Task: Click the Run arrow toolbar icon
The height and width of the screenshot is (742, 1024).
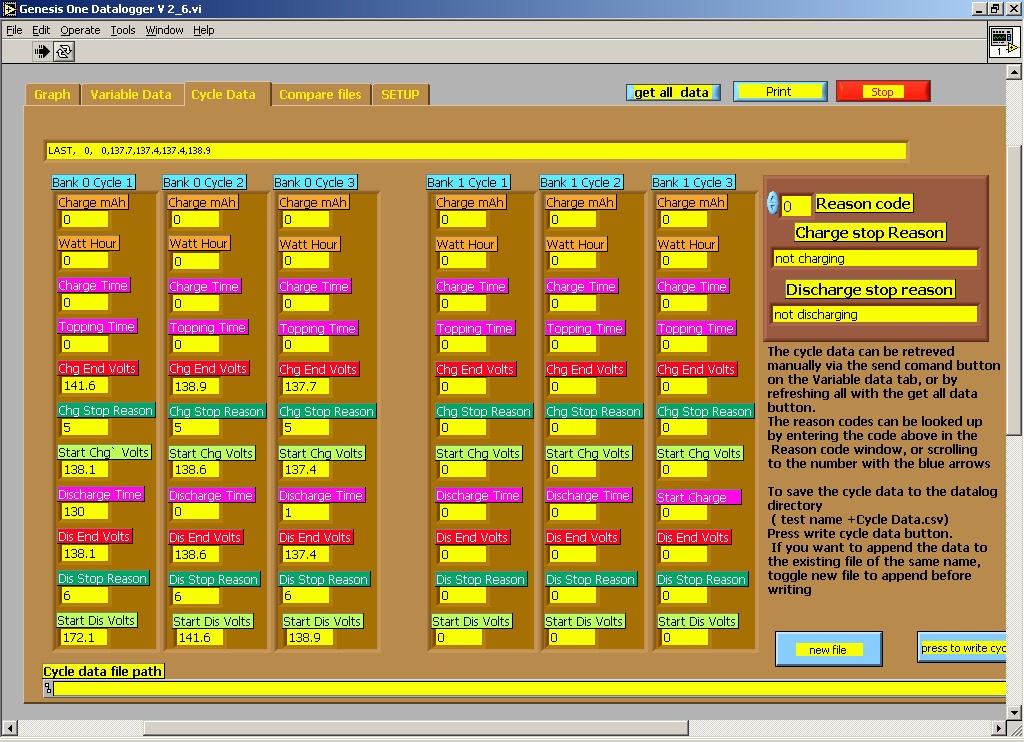Action: (42, 51)
